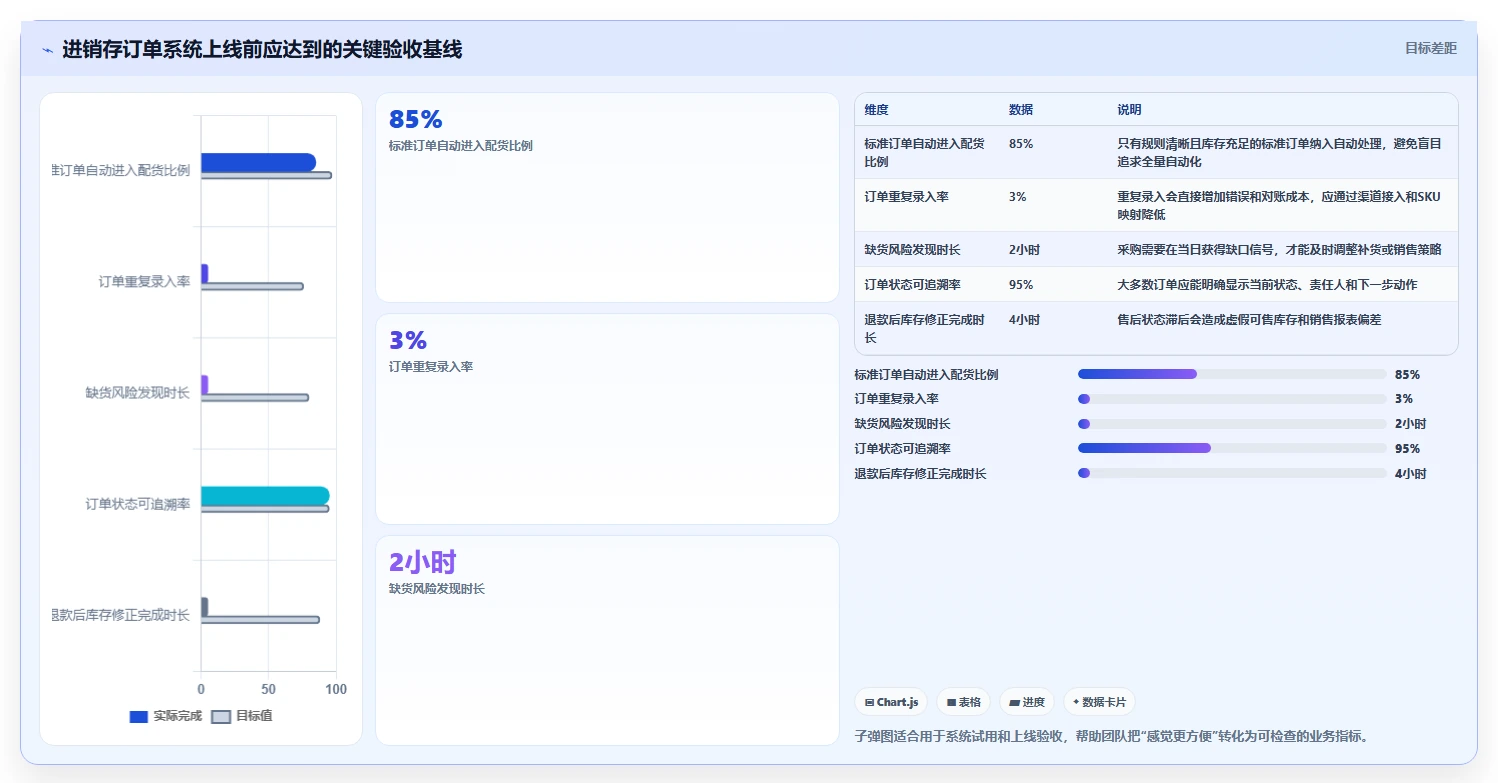
Task: Click the page title 进销存订单系统上线前应达到的关键验收基线
Action: coord(262,50)
